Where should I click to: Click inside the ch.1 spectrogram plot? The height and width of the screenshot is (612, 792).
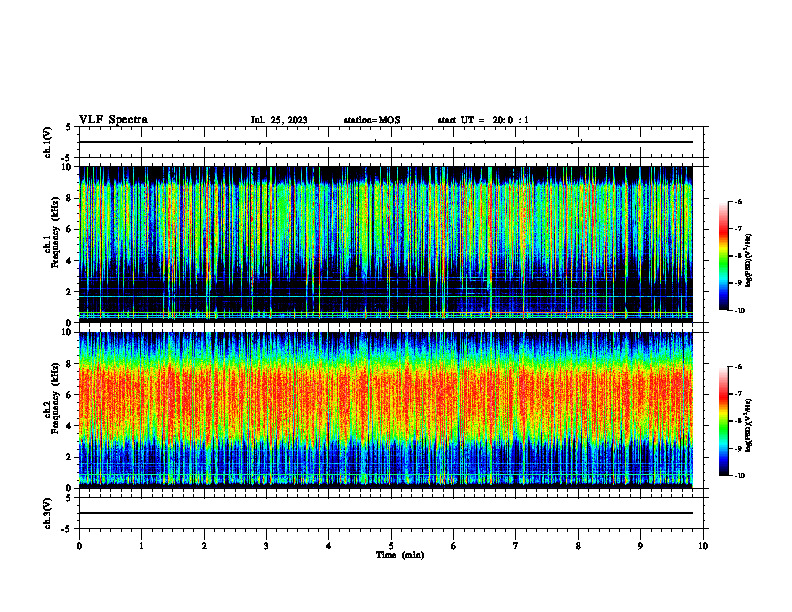click(385, 244)
